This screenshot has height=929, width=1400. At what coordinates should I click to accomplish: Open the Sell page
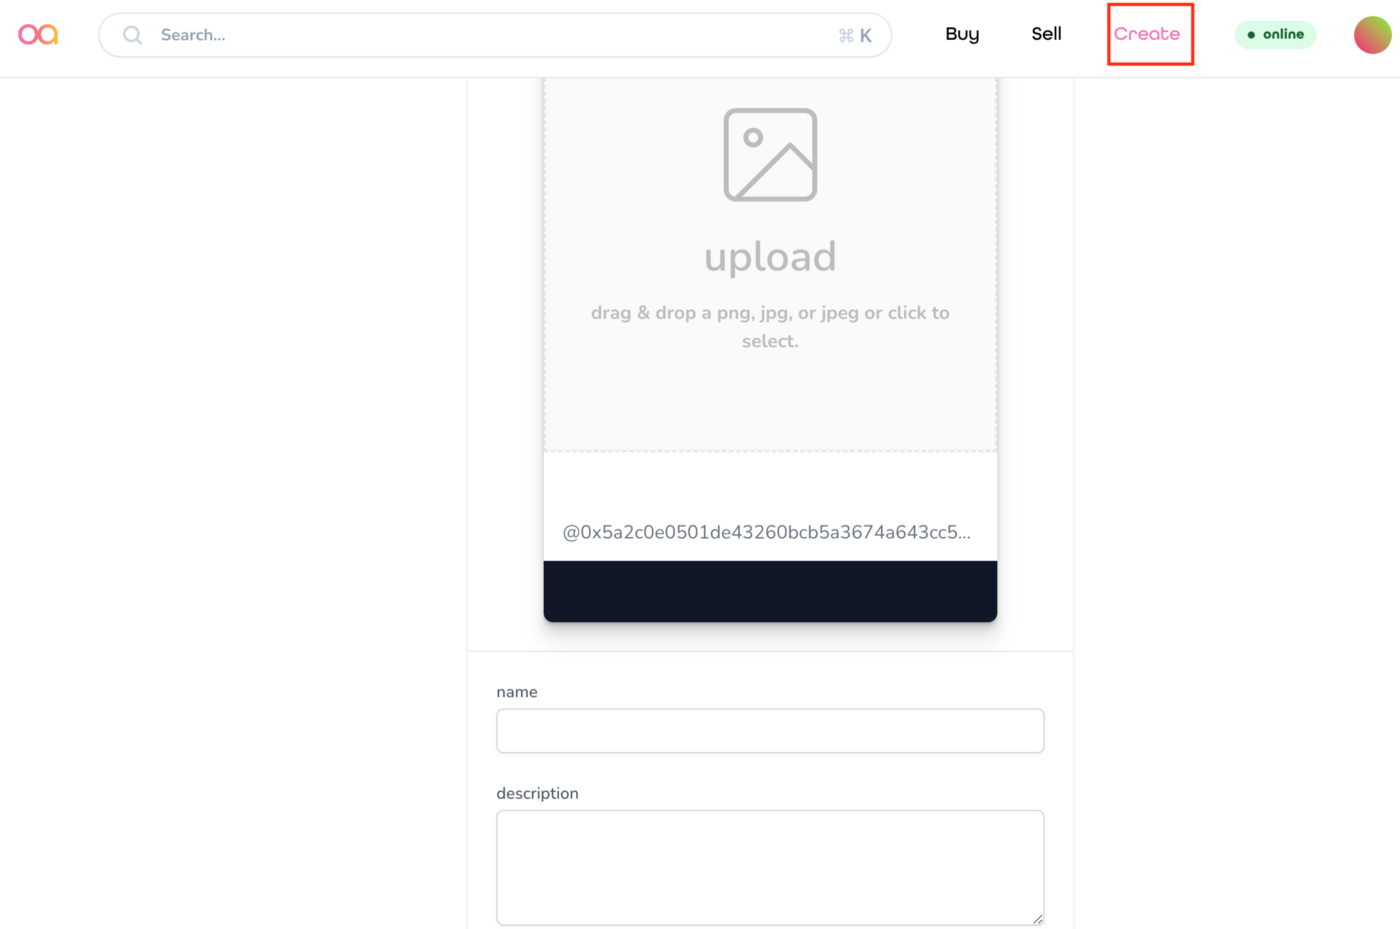1046,34
